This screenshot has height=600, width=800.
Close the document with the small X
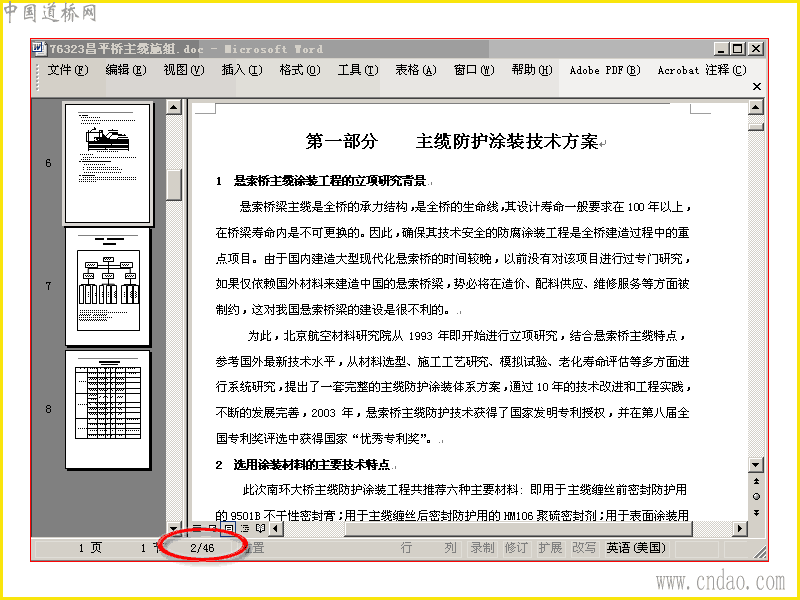[757, 87]
